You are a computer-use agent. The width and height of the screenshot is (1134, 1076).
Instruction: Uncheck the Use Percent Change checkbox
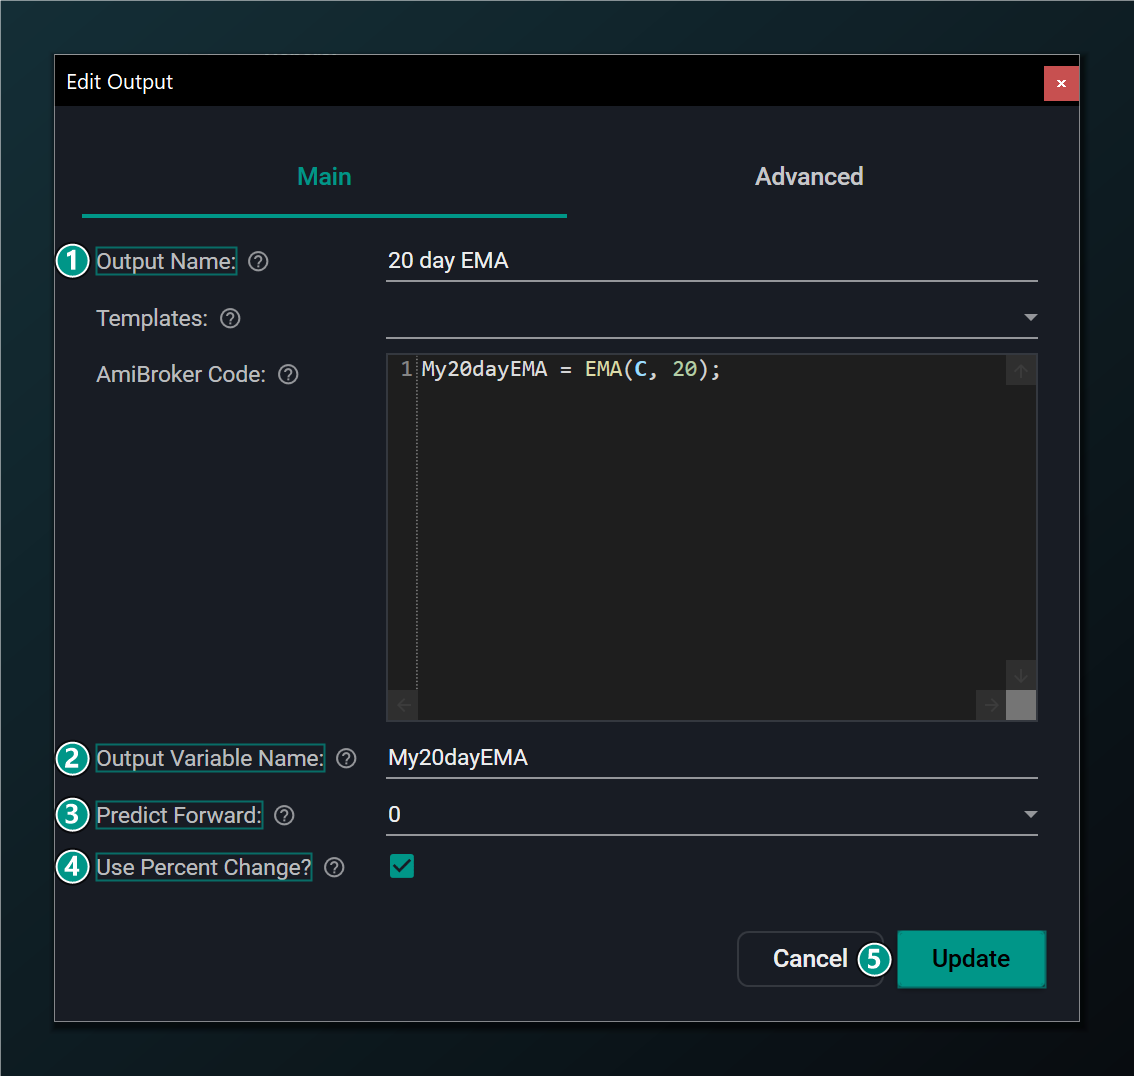401,866
